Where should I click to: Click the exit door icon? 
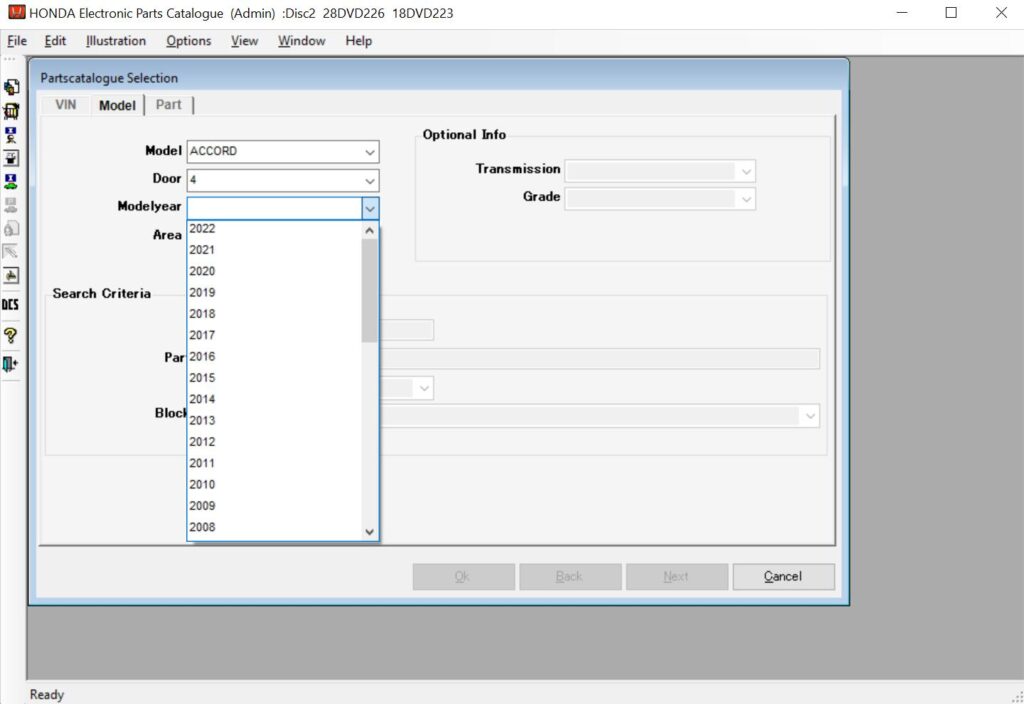coord(10,364)
